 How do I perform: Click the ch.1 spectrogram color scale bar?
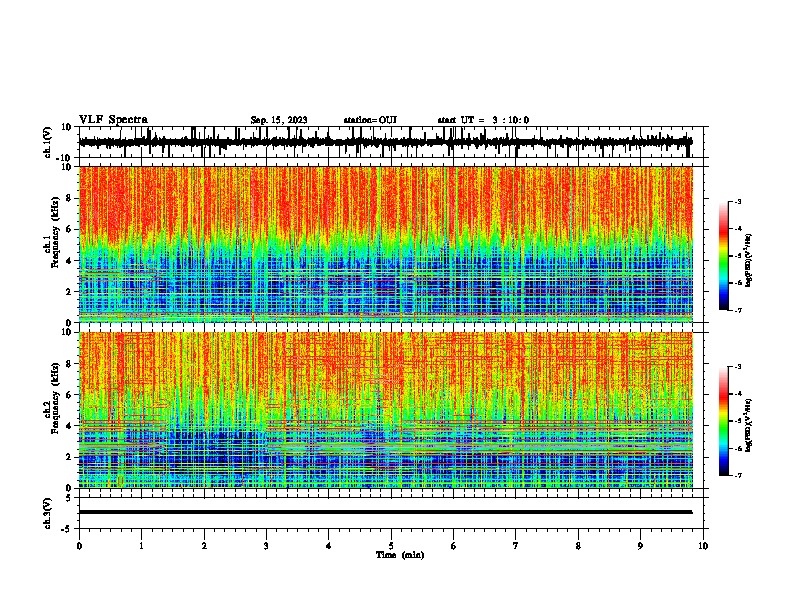[x=724, y=256]
